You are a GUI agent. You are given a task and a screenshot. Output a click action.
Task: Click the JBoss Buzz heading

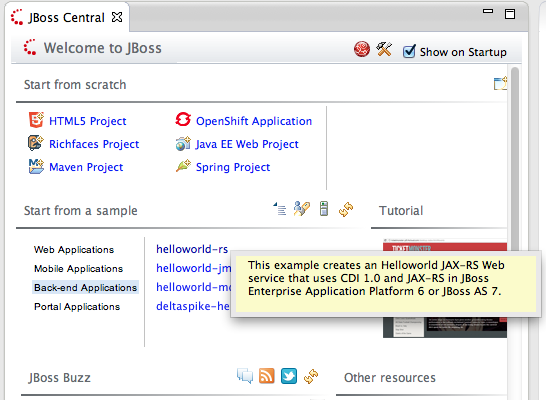pyautogui.click(x=60, y=378)
